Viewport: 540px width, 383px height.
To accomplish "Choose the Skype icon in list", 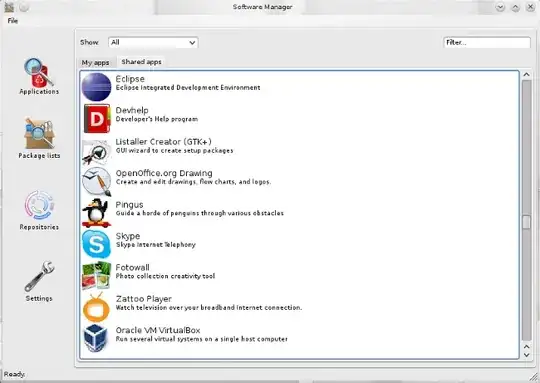I will 96,244.
